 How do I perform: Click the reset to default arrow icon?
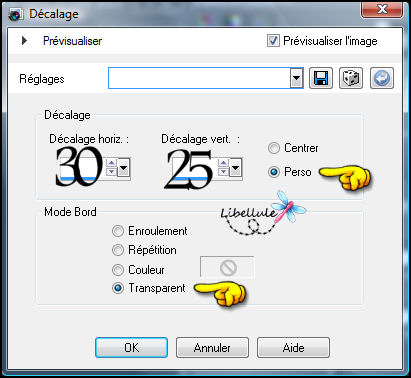pos(382,78)
